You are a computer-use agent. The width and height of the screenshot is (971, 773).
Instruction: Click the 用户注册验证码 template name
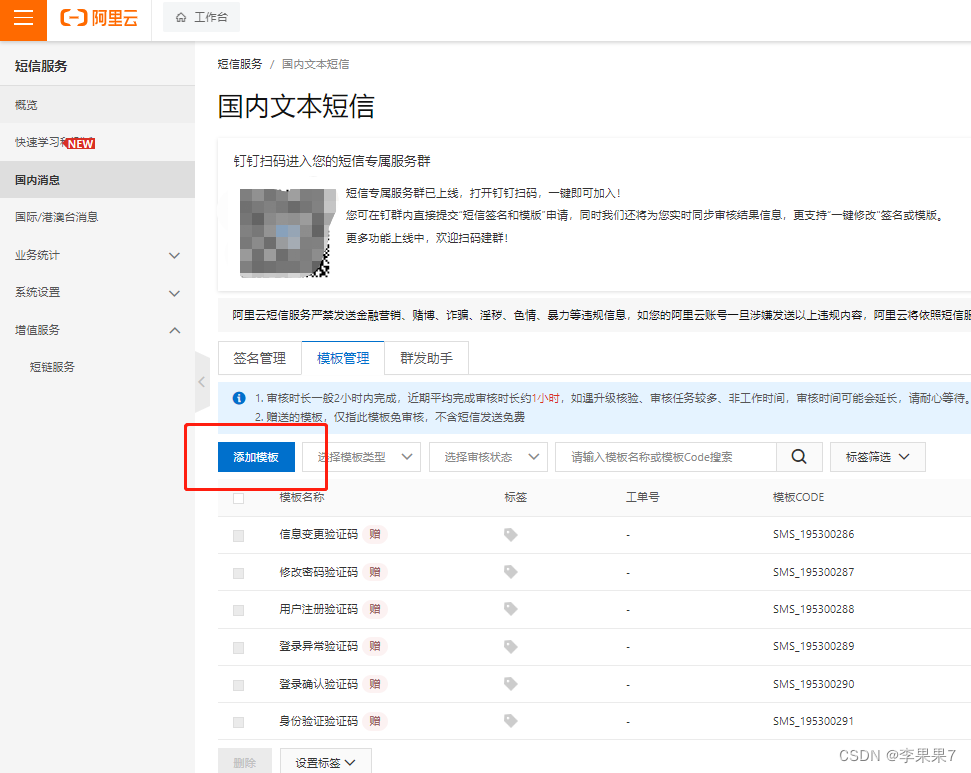tap(318, 609)
